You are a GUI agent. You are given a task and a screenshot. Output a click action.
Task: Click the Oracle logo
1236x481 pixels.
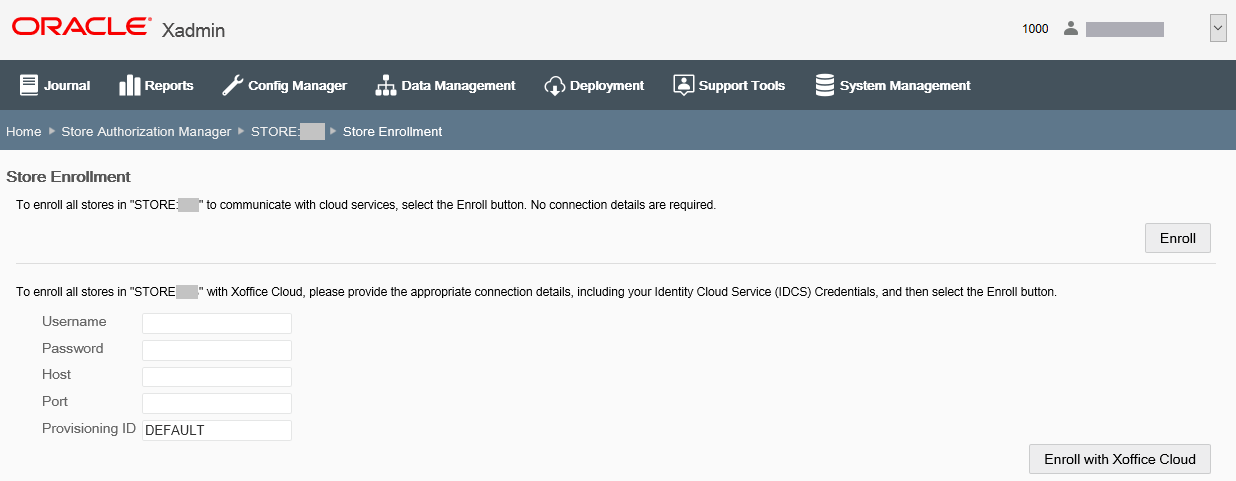(x=82, y=27)
